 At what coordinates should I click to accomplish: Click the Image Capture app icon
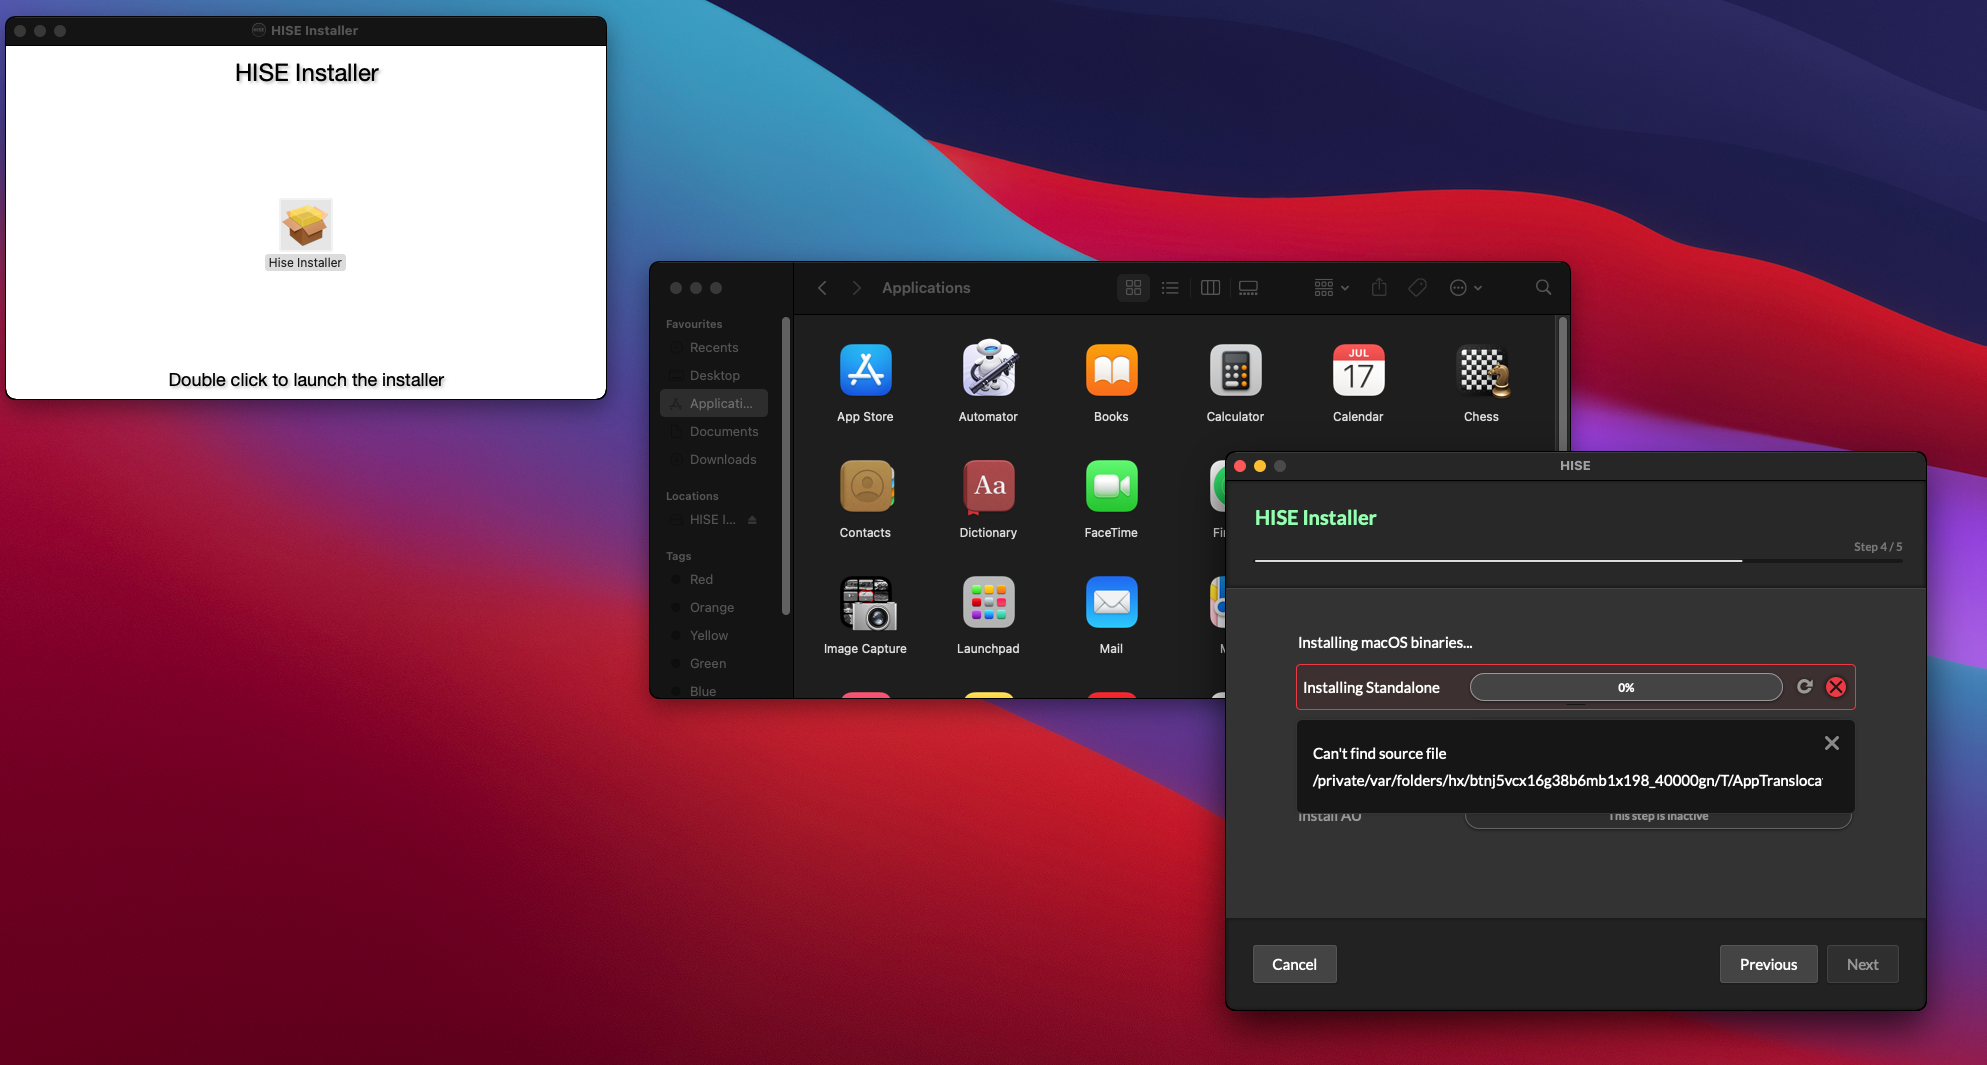[x=865, y=603]
